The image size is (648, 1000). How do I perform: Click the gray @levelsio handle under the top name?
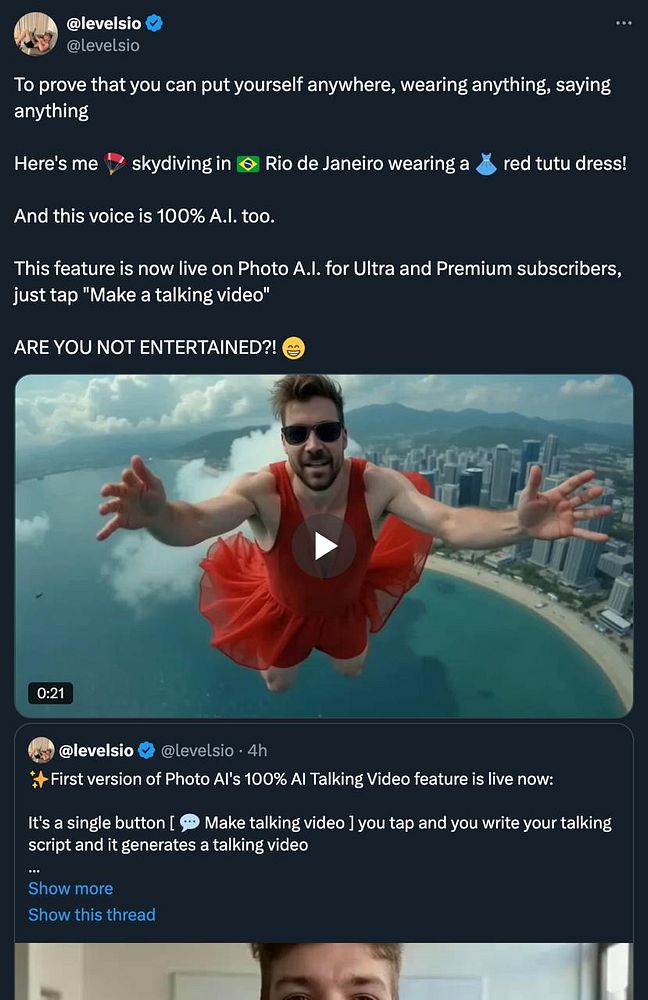pyautogui.click(x=102, y=46)
